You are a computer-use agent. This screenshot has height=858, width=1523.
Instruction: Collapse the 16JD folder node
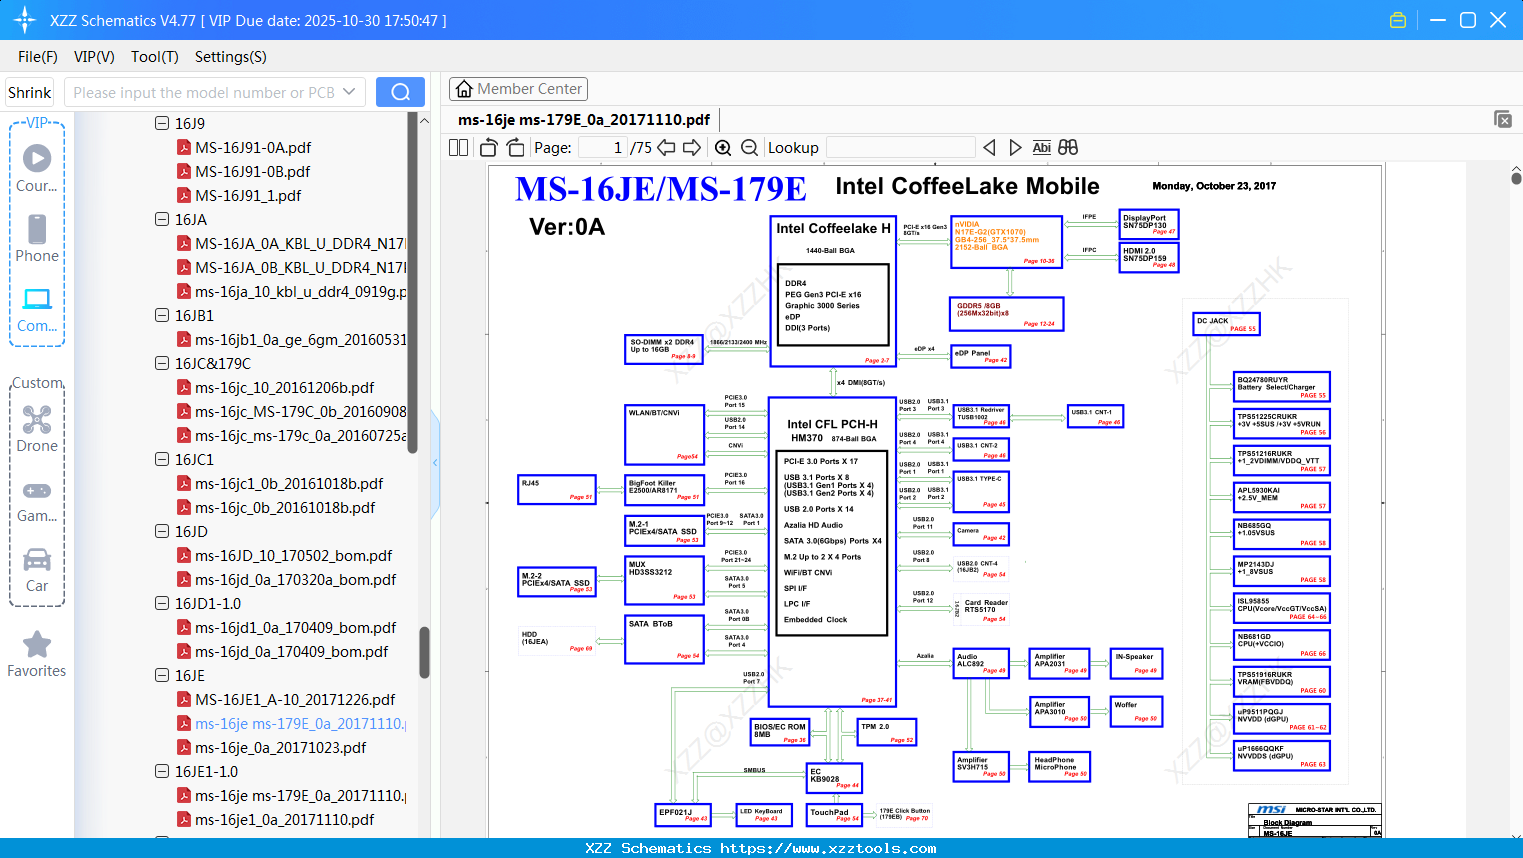[162, 531]
